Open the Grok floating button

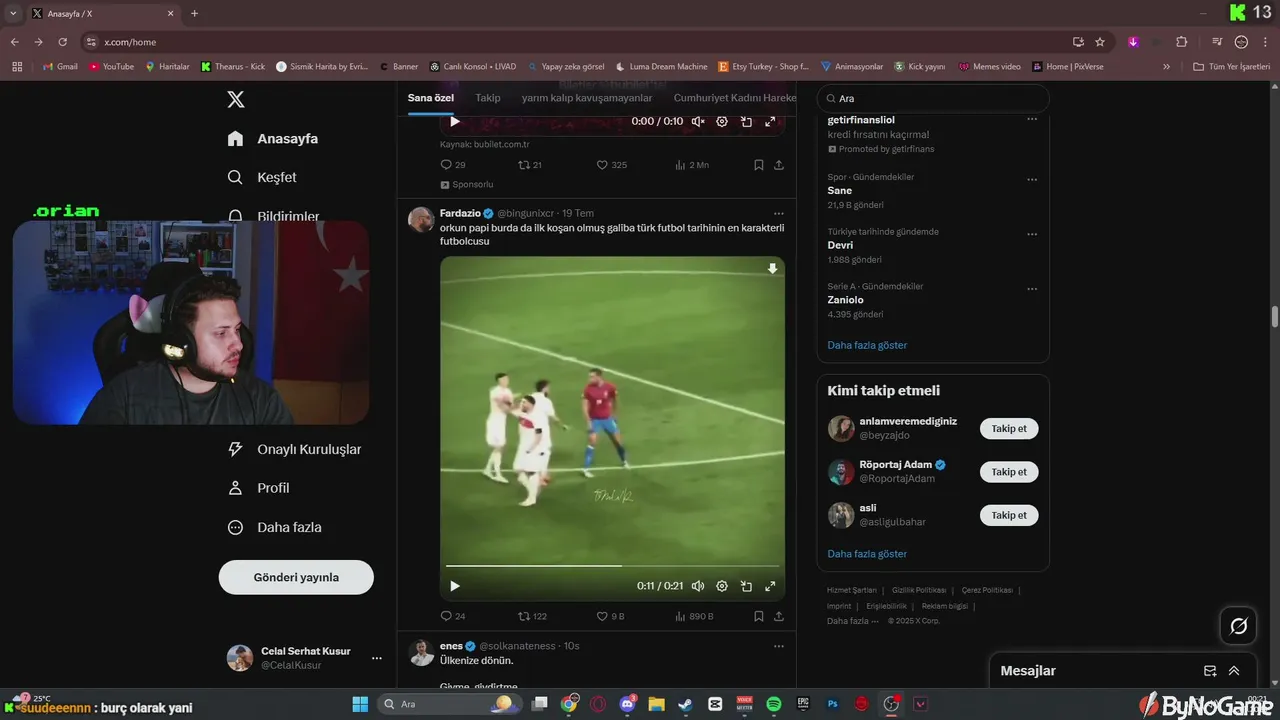click(x=1238, y=626)
